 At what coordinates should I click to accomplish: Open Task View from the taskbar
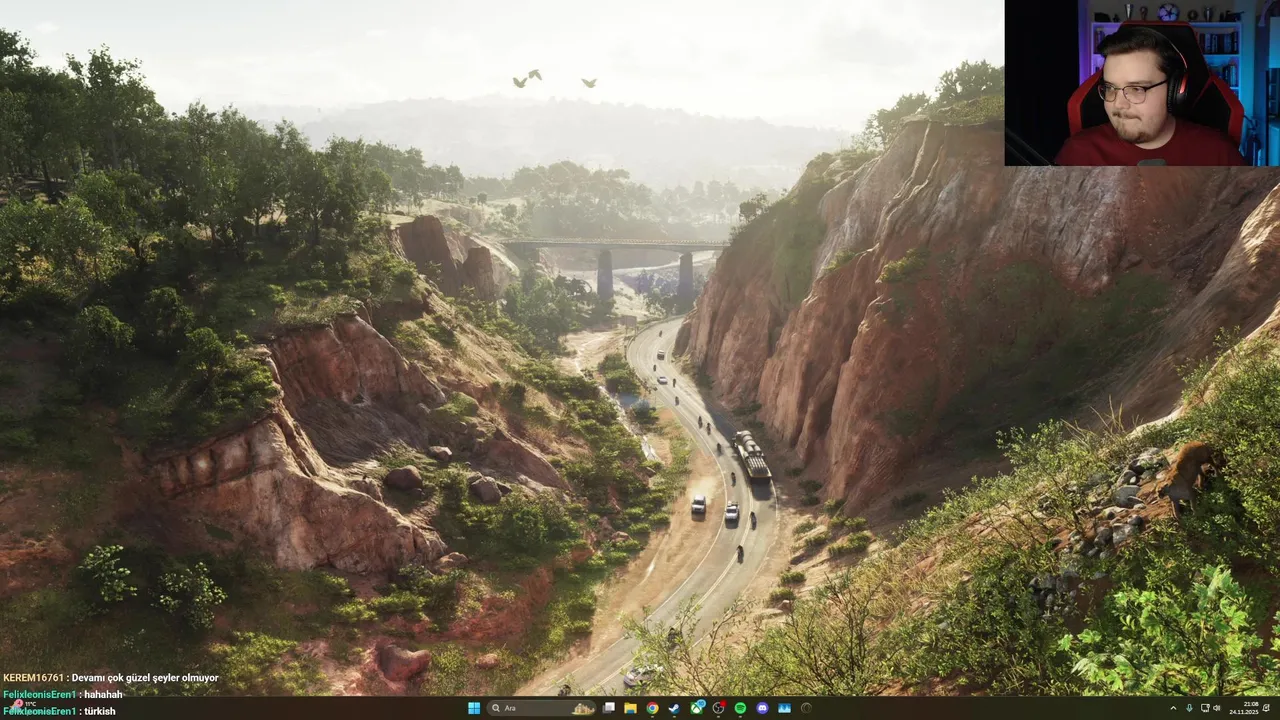[608, 708]
